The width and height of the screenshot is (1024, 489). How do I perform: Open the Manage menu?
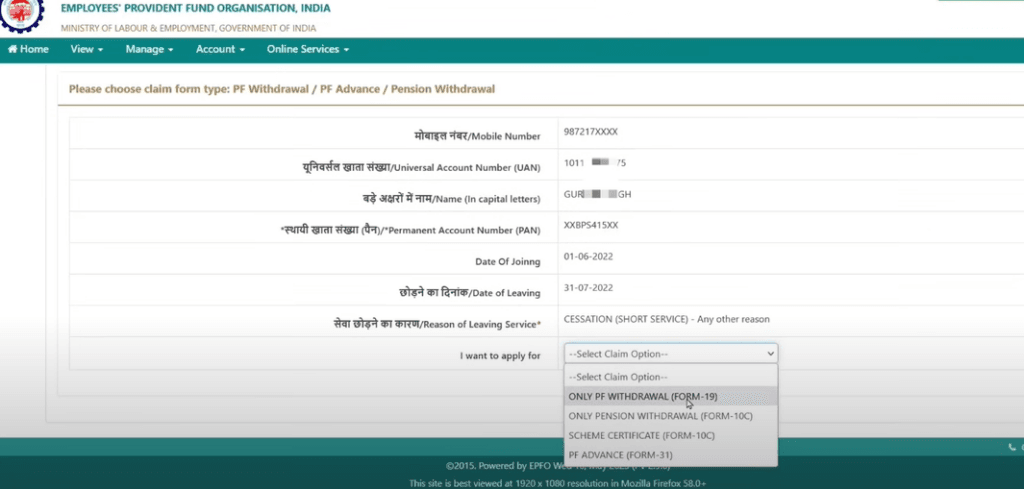[x=149, y=49]
